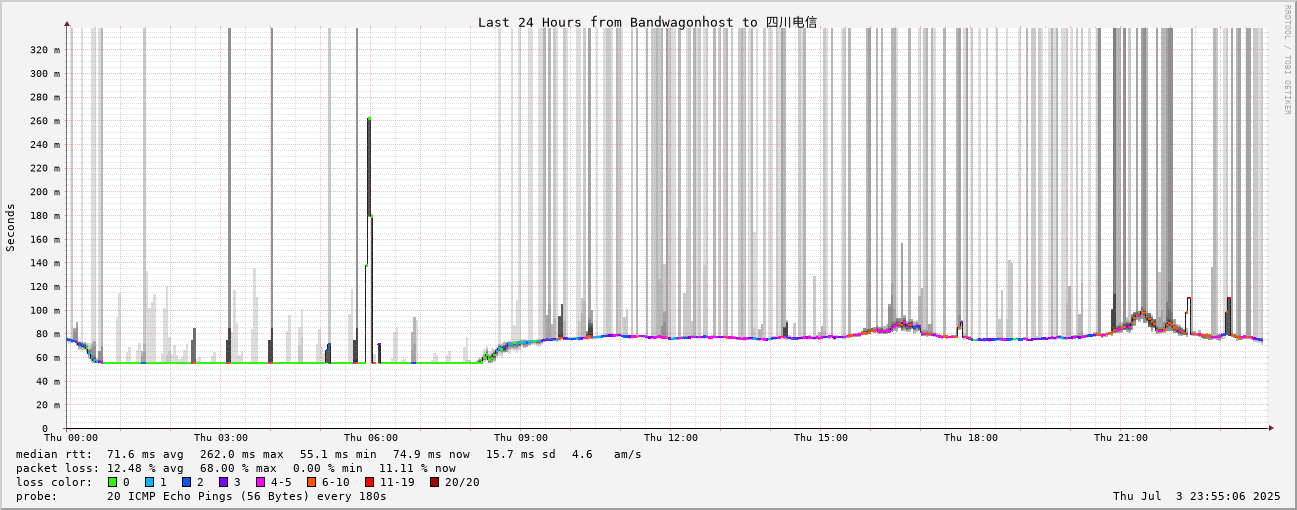Click the green loss color swatch for 0
Viewport: 1297px width, 510px height.
click(x=112, y=482)
